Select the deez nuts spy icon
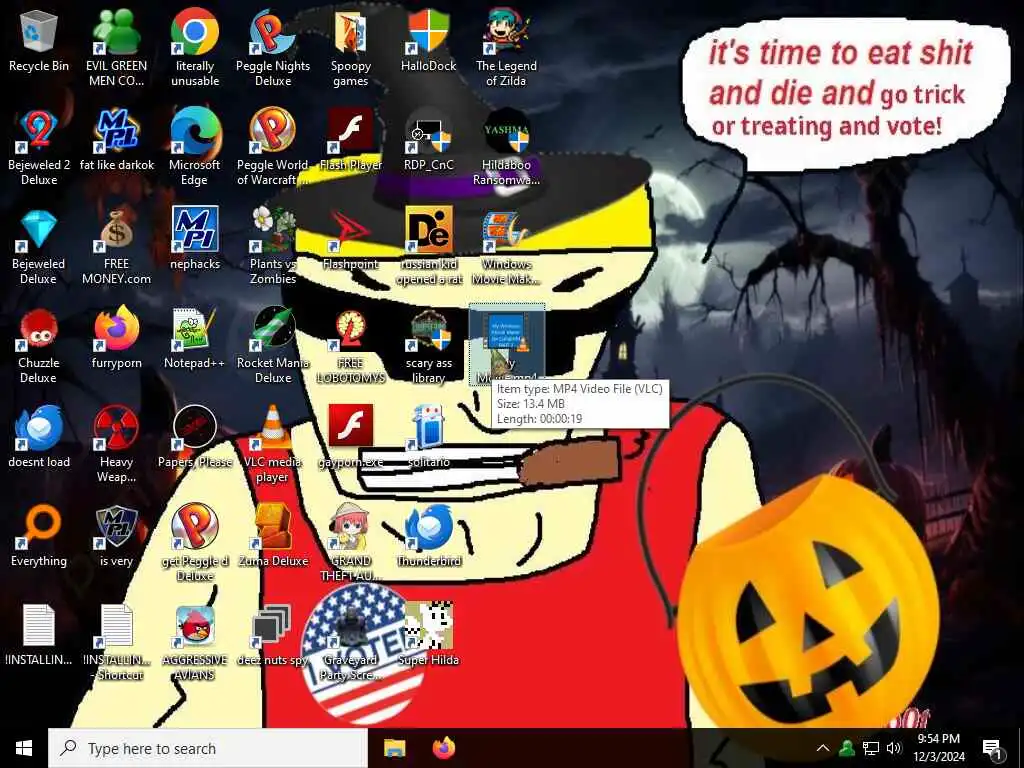This screenshot has height=768, width=1024. [273, 627]
